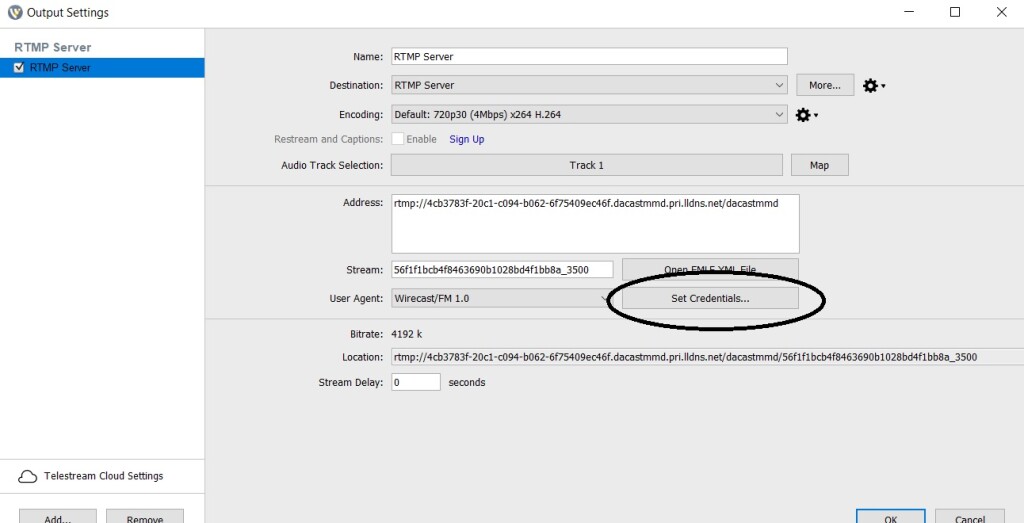Screen dimensions: 1024x523
Task: Click the 4192 k bitrate value
Action: tap(406, 334)
